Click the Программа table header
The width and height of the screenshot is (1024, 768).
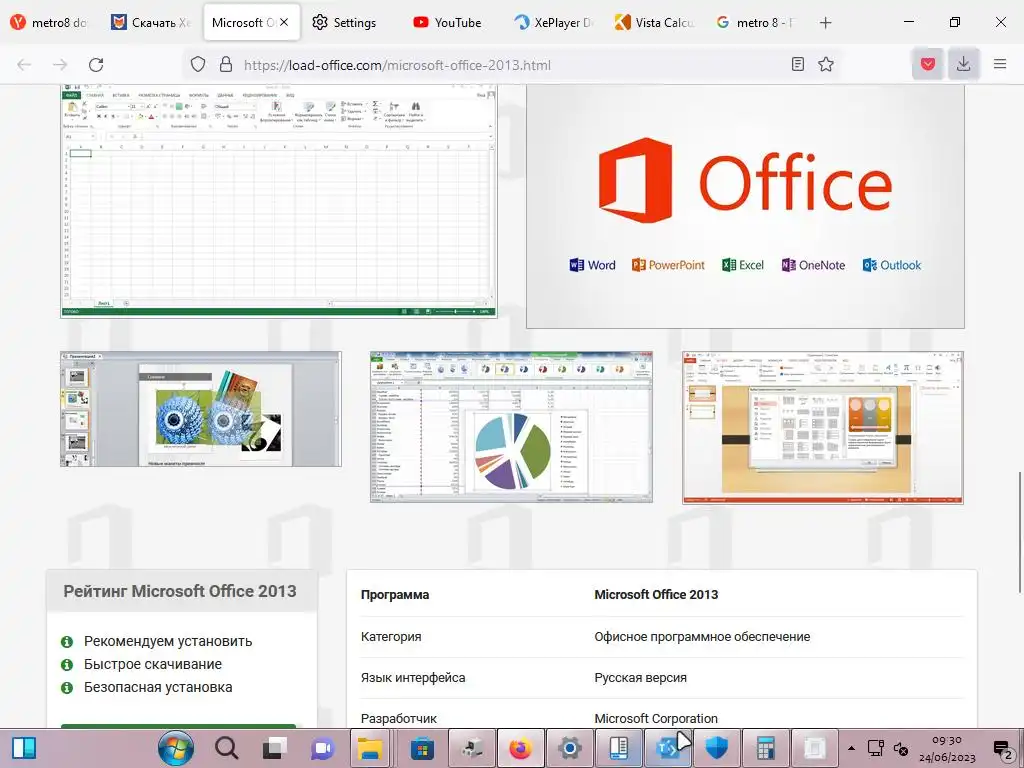click(395, 595)
